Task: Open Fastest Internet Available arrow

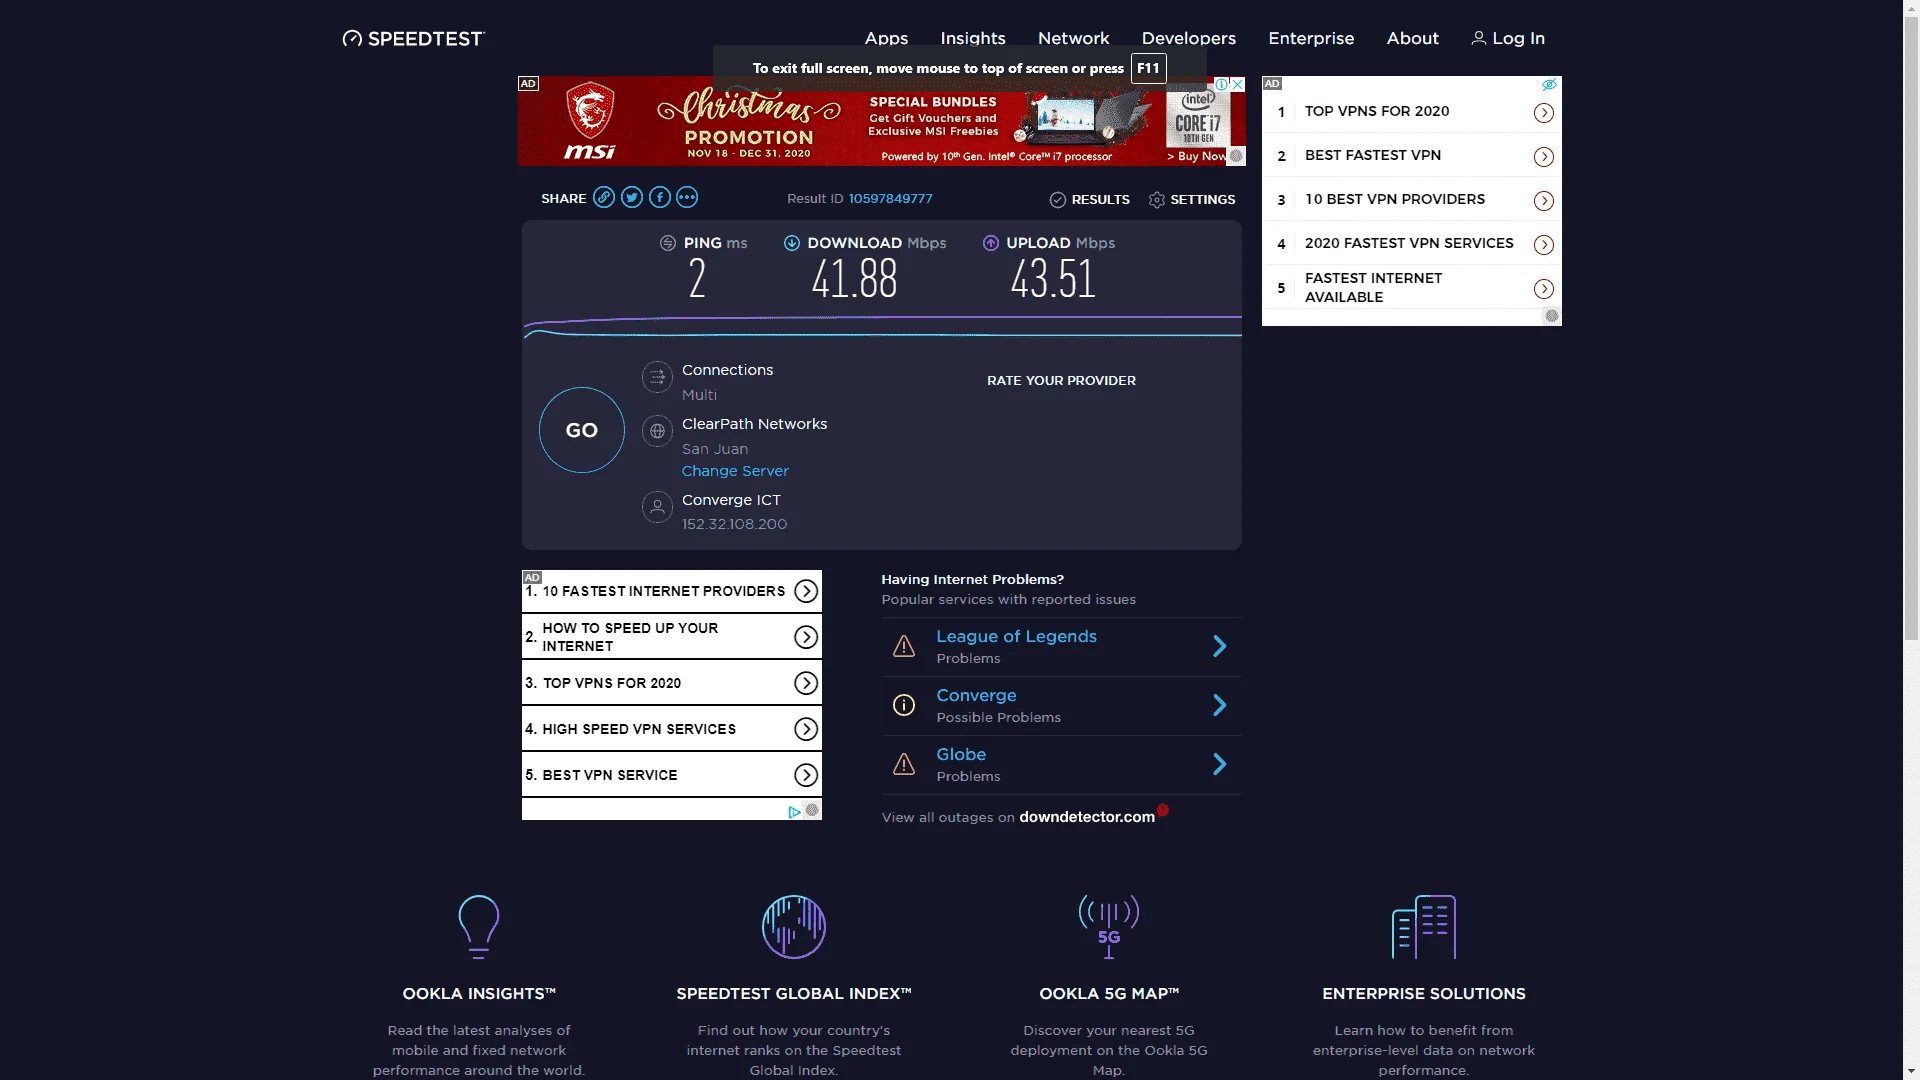Action: (x=1544, y=289)
